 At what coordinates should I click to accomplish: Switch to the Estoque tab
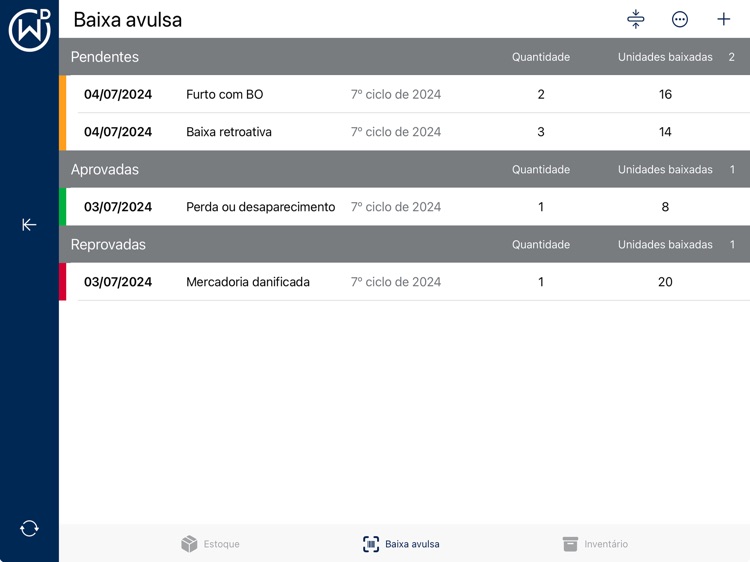point(210,544)
